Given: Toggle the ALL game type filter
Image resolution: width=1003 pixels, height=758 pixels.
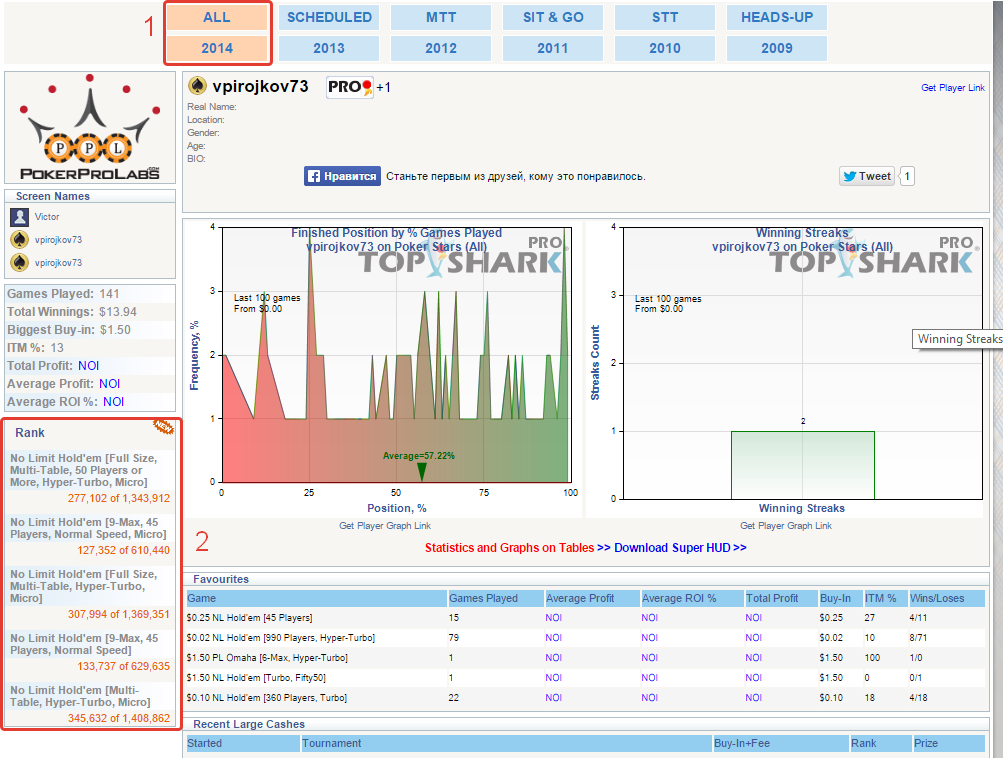Looking at the screenshot, I should [217, 16].
